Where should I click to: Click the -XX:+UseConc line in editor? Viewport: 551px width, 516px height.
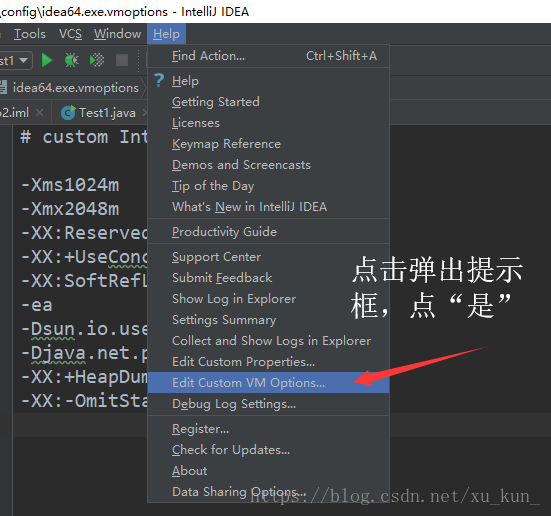pos(84,257)
